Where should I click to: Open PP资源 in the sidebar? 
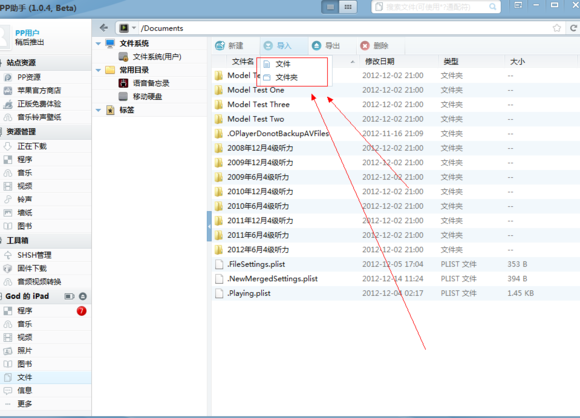tap(29, 77)
